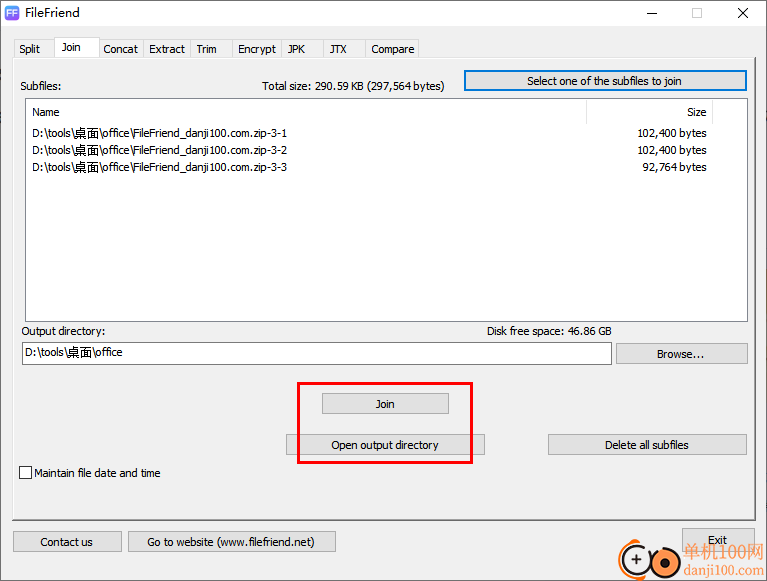This screenshot has width=767, height=581.
Task: Click the Total size text label
Action: click(353, 86)
